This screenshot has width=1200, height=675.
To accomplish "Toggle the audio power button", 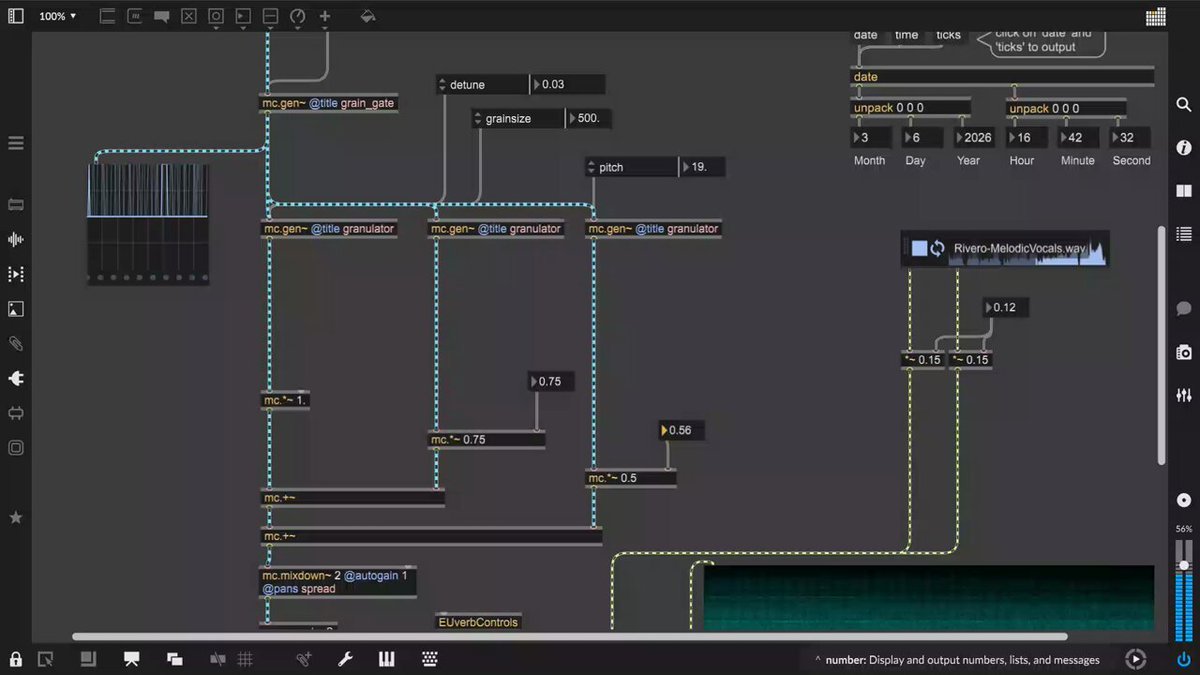I will coord(1184,659).
